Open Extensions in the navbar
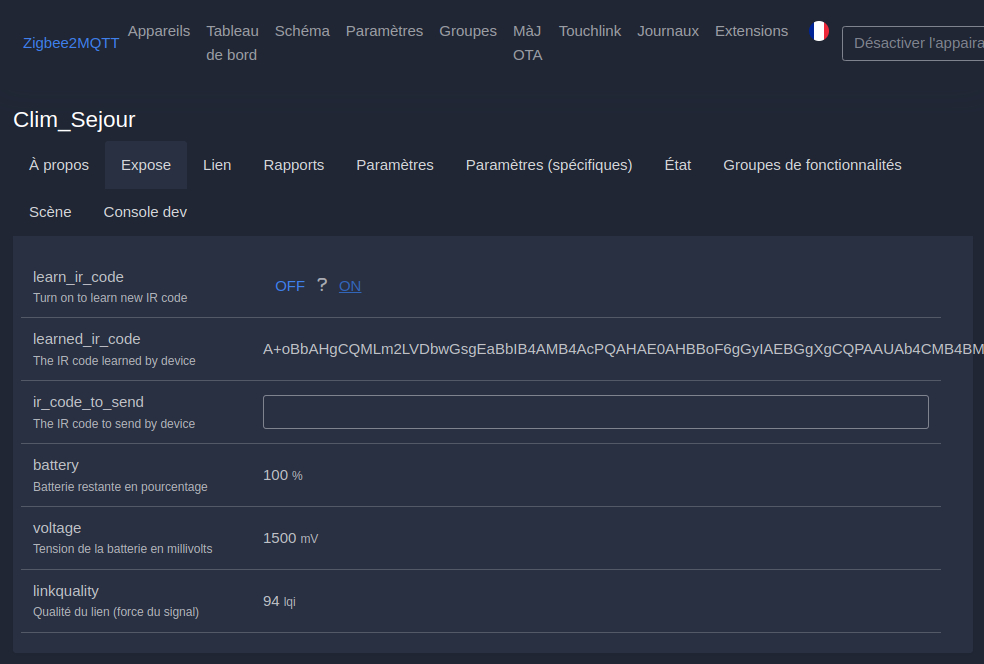This screenshot has height=664, width=984. click(x=751, y=31)
